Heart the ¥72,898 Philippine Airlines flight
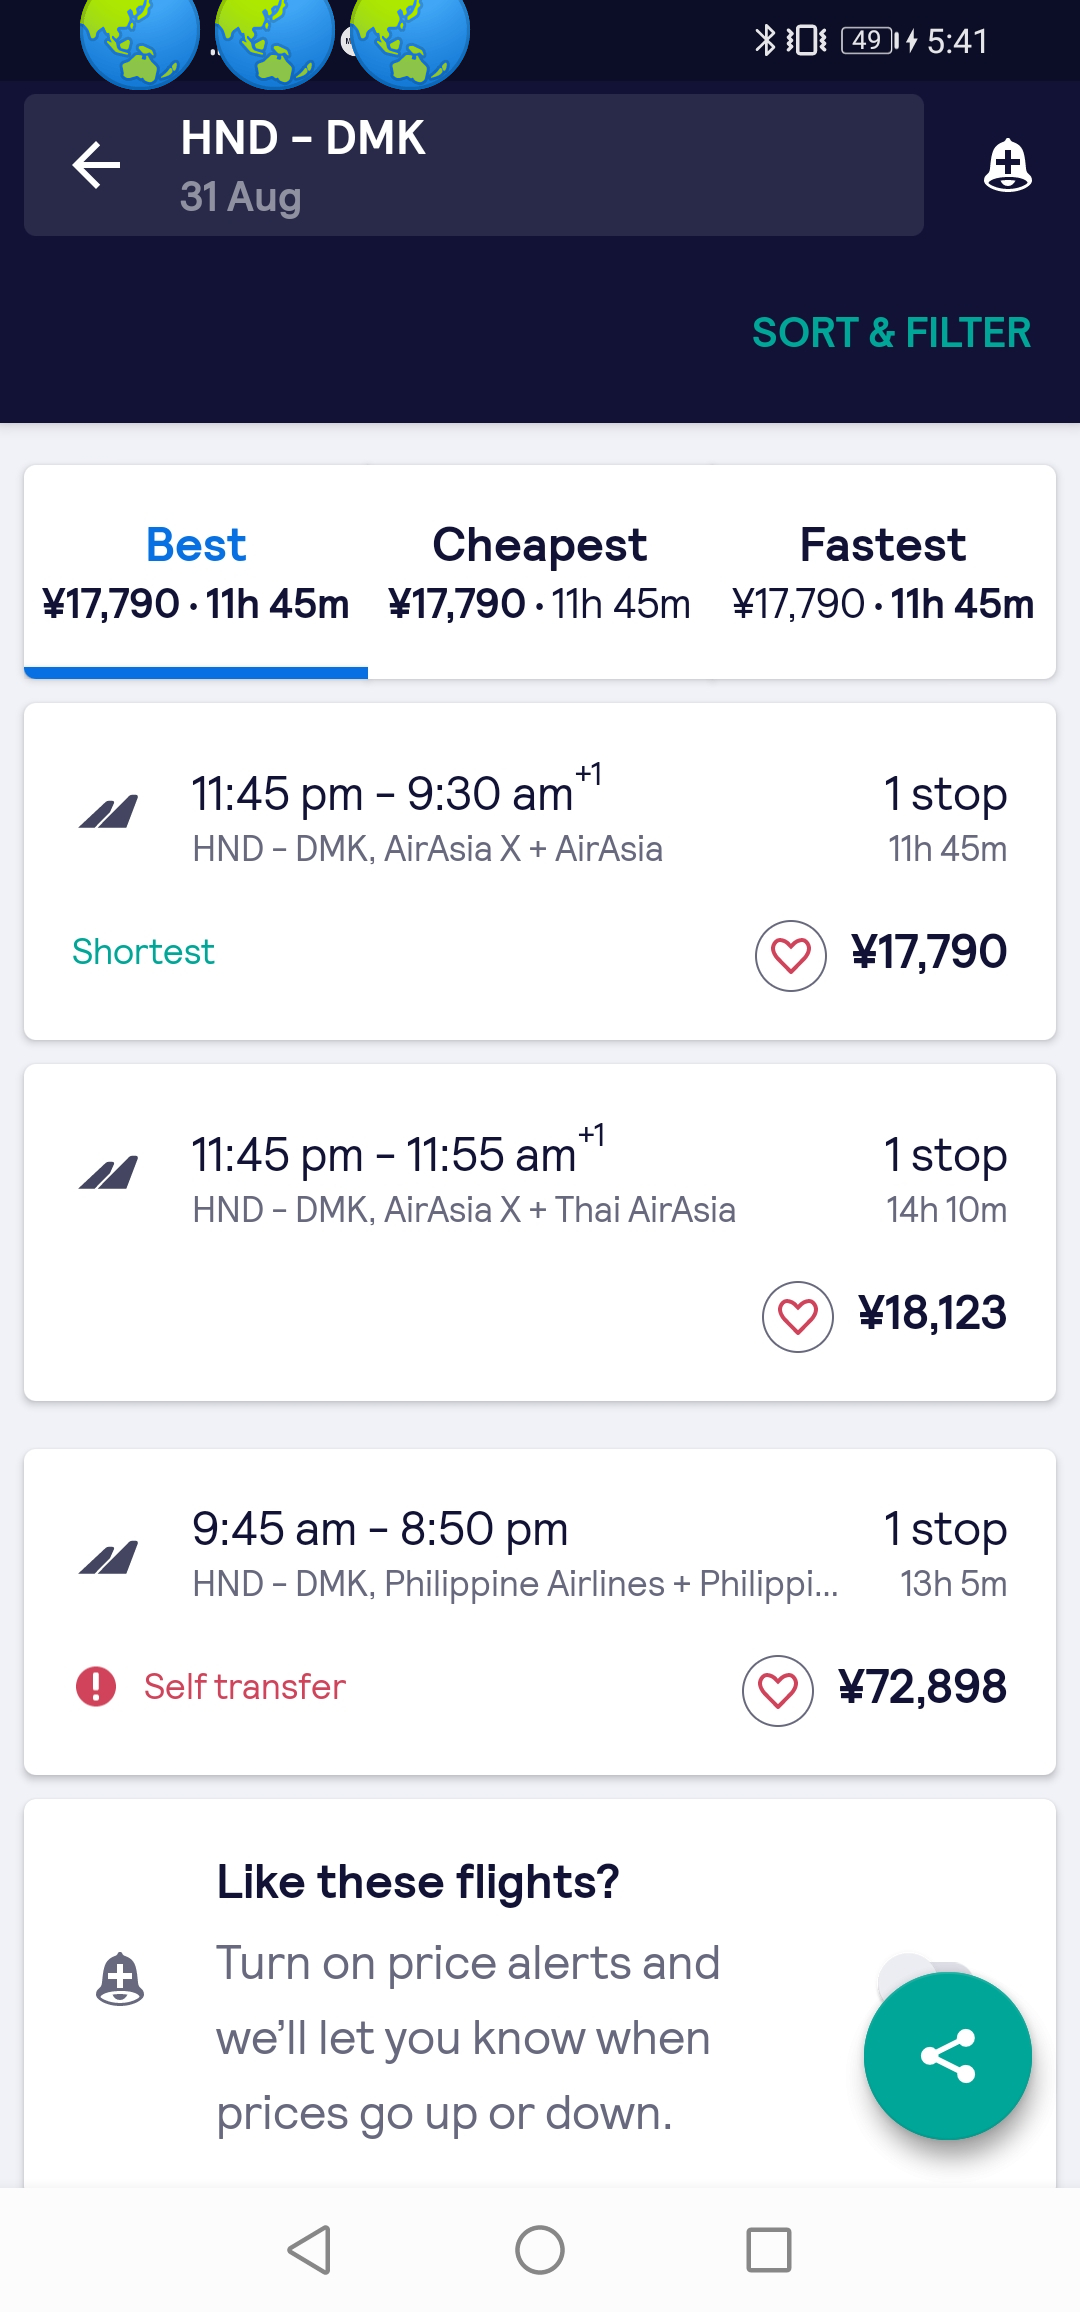Image resolution: width=1080 pixels, height=2312 pixels. pyautogui.click(x=777, y=1690)
